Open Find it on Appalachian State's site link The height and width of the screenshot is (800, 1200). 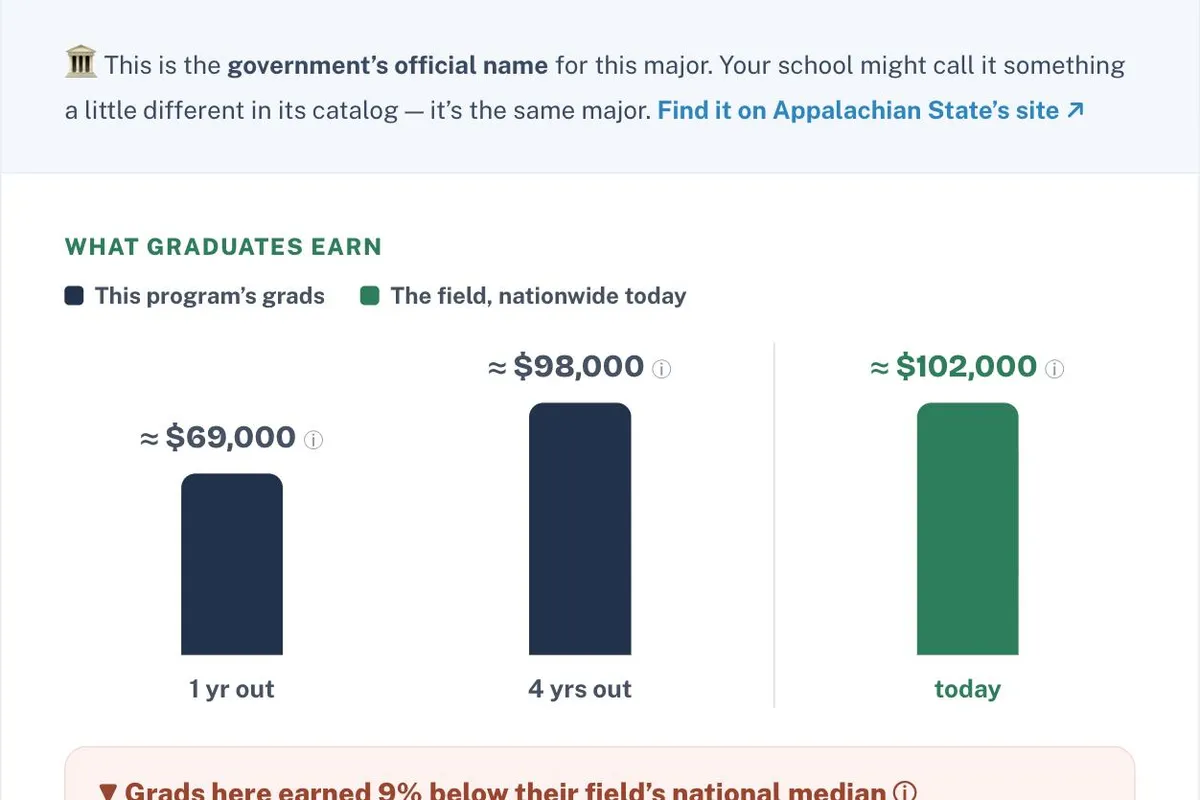(x=870, y=110)
